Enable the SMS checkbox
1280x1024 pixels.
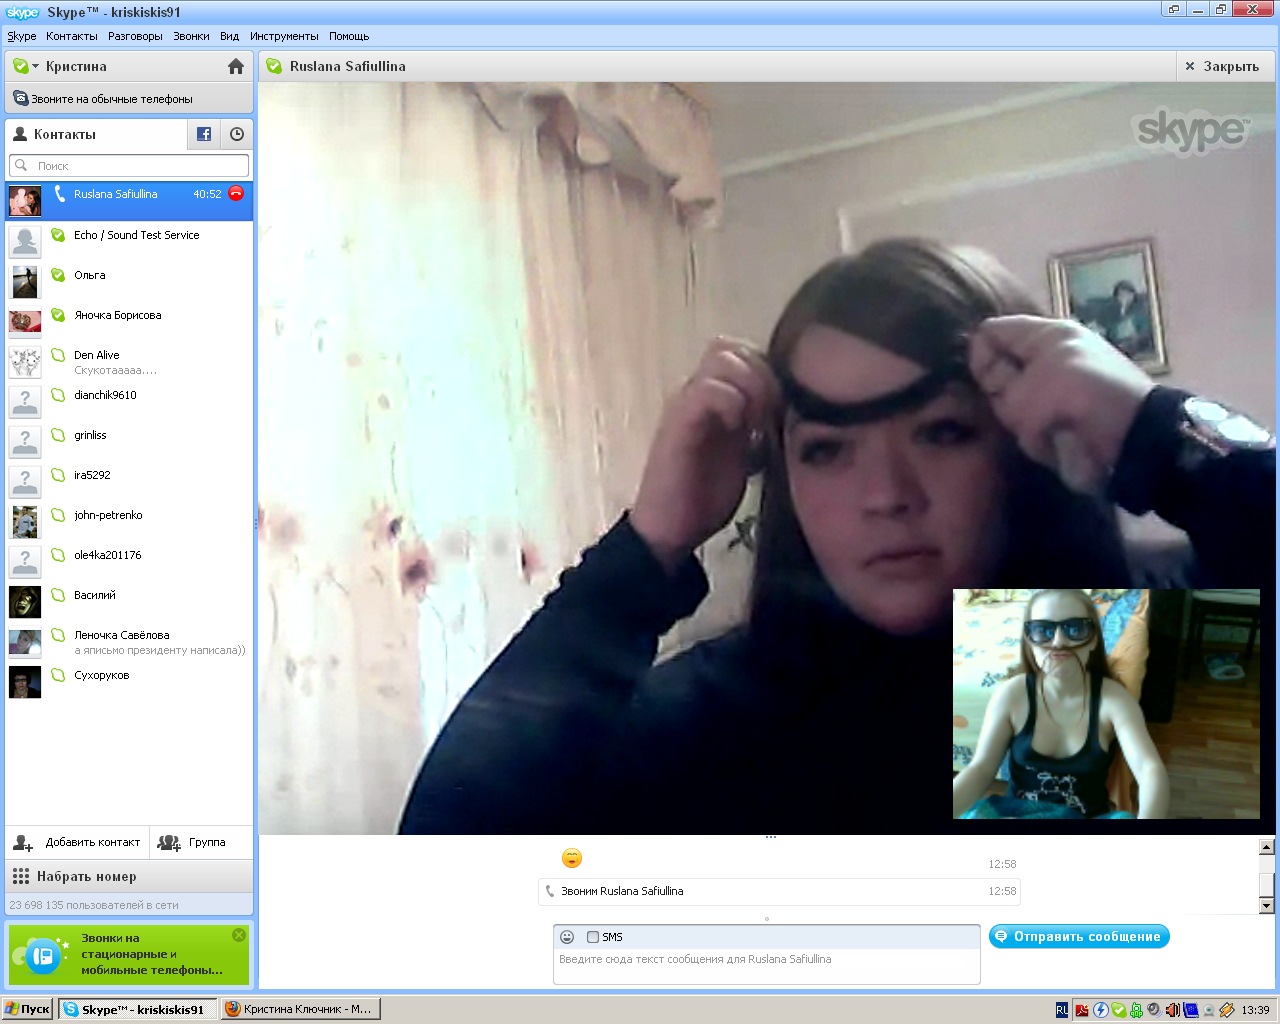click(593, 937)
